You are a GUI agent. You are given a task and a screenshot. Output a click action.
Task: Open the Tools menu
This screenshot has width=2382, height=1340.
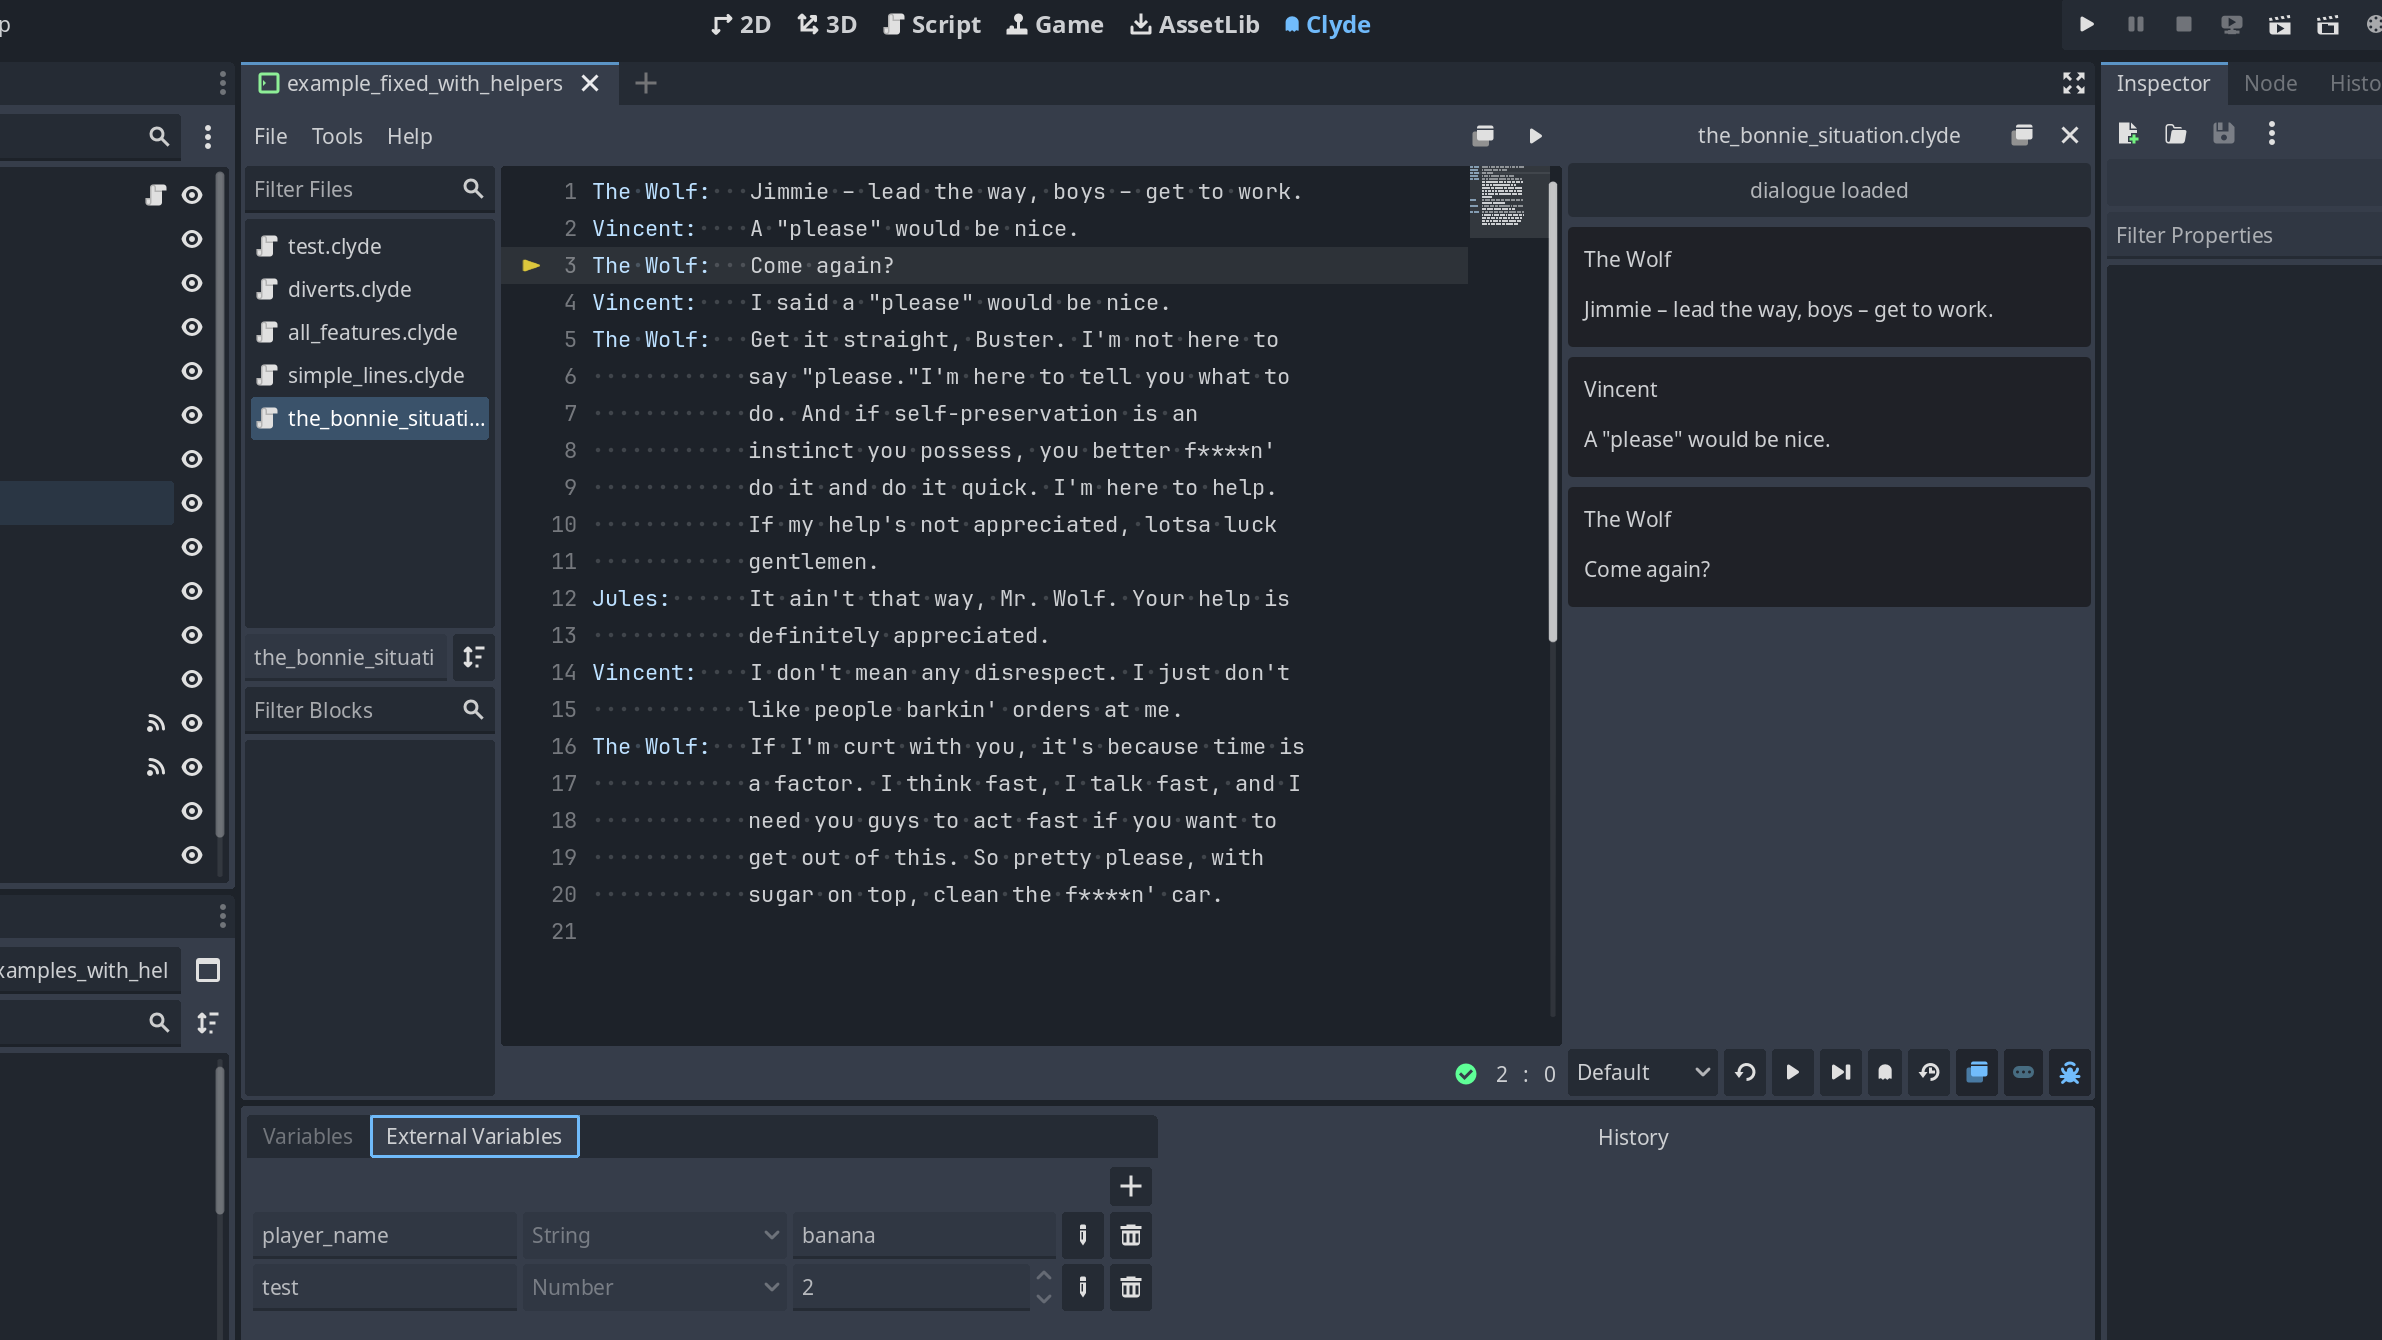(x=337, y=136)
